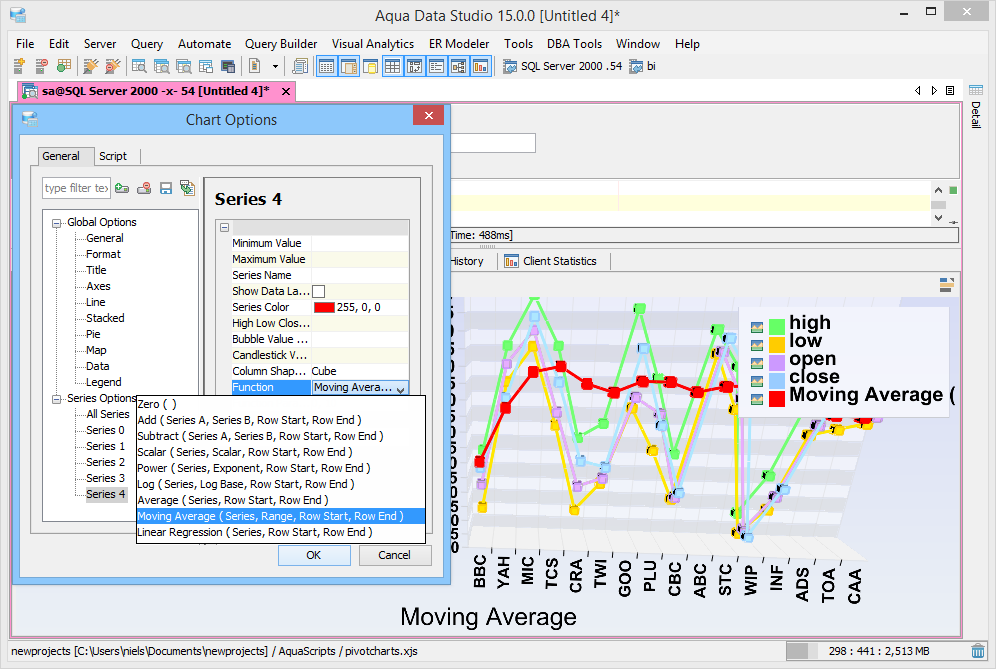Click the server icon with red minus
996x669 pixels.
click(x=41, y=66)
